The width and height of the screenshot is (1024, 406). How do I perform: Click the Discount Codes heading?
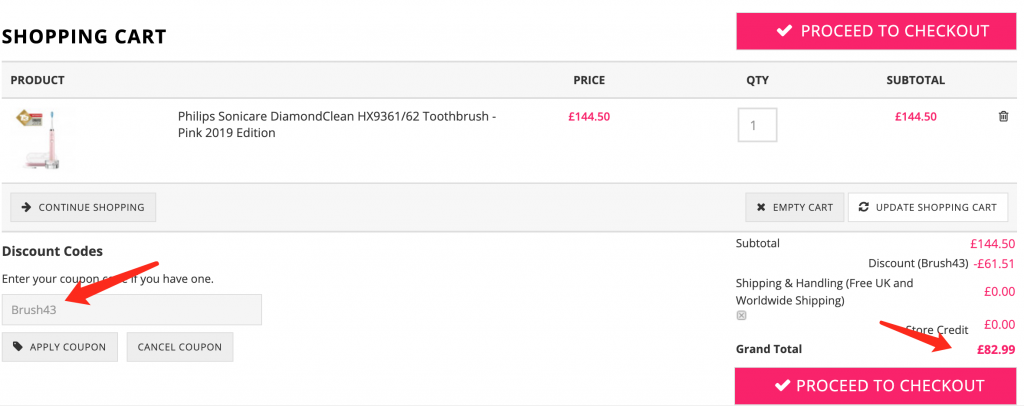pyautogui.click(x=53, y=251)
